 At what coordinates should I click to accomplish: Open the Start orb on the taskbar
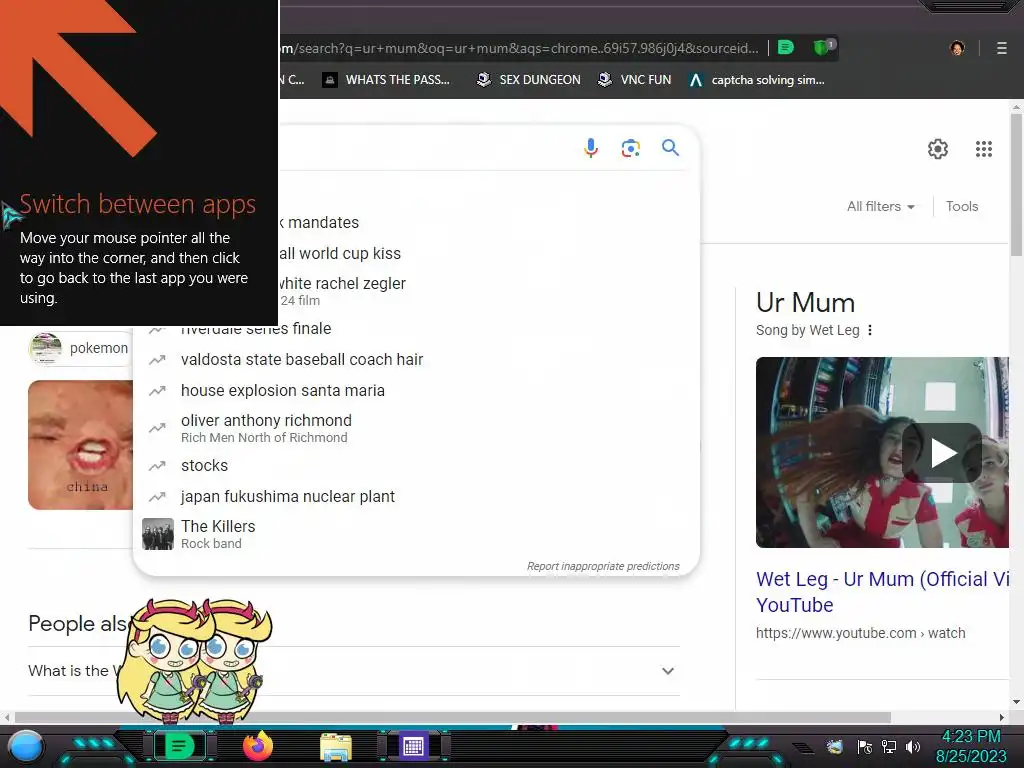26,746
